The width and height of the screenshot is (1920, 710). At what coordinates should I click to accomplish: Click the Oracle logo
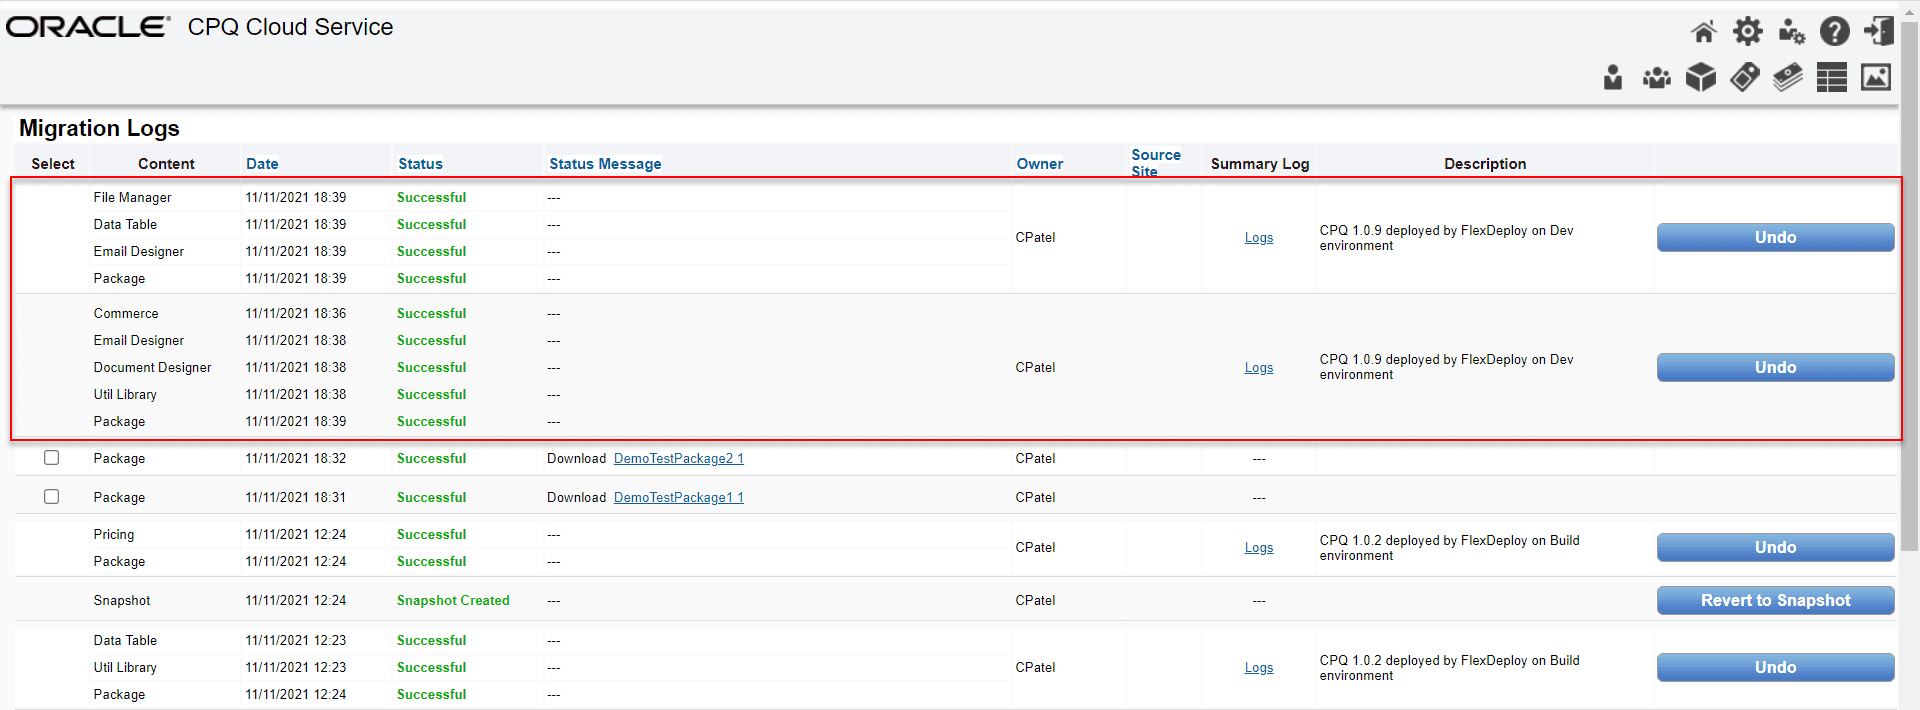click(x=88, y=27)
